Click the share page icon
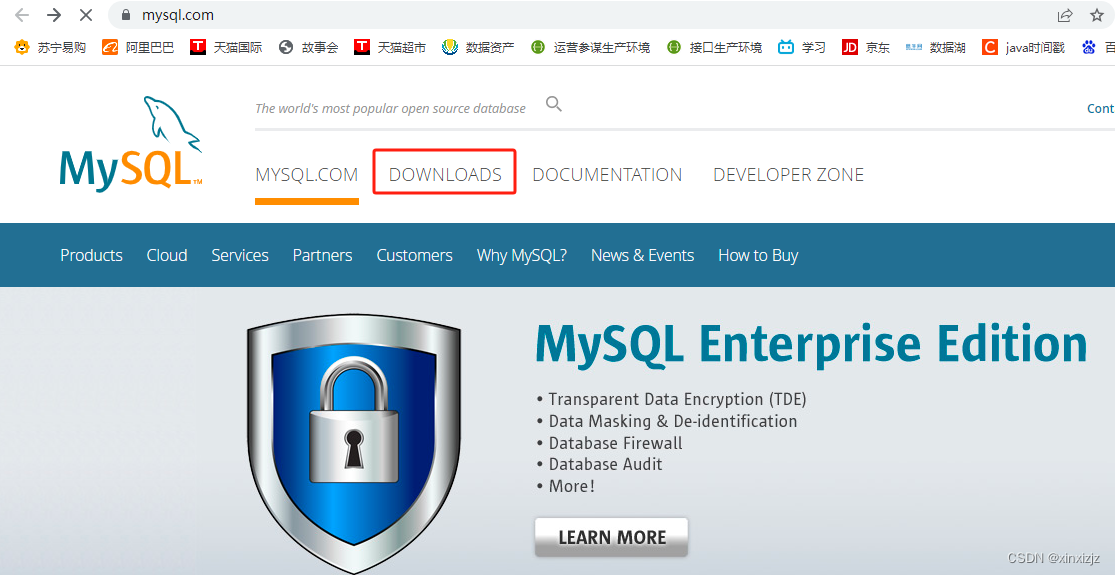The image size is (1115, 575). click(x=1065, y=15)
